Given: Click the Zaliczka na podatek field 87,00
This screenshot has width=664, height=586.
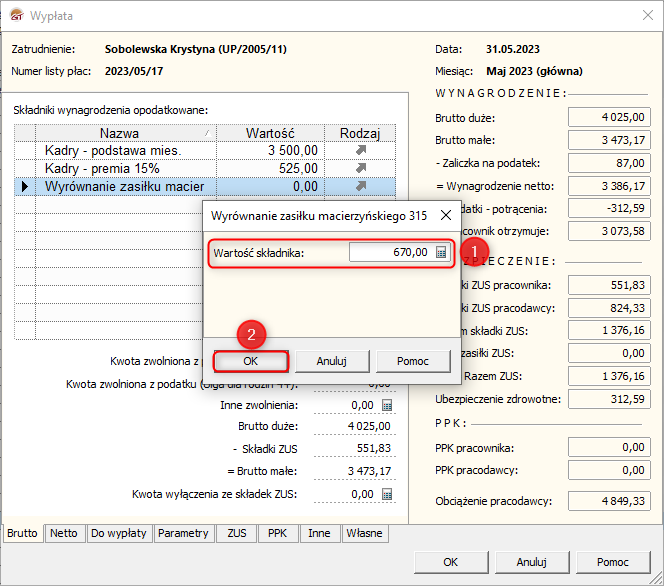Looking at the screenshot, I should [x=609, y=163].
